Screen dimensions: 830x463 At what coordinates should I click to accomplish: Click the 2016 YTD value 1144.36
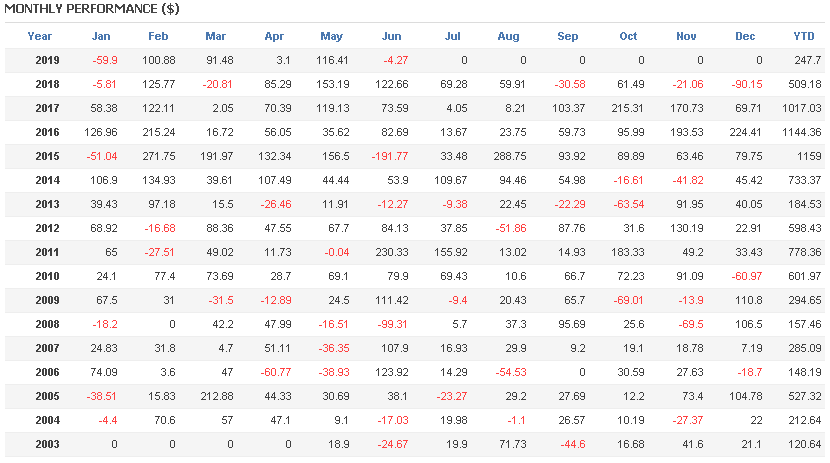click(802, 132)
